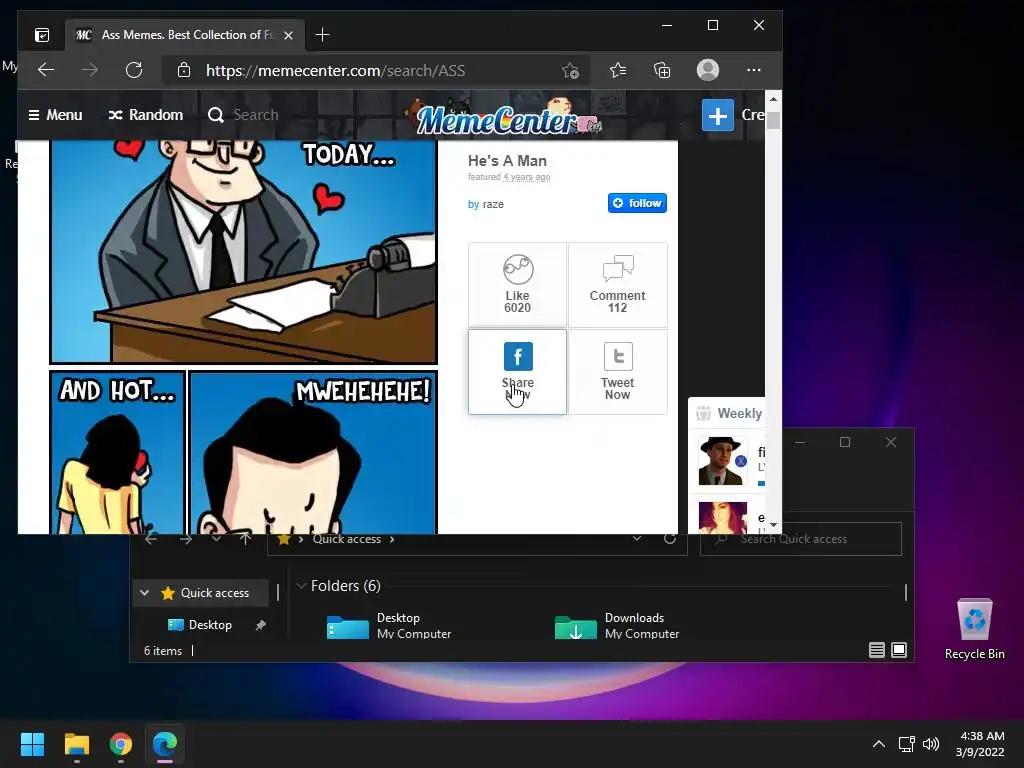Open MemeCenter Menu
The image size is (1024, 768).
(x=56, y=115)
